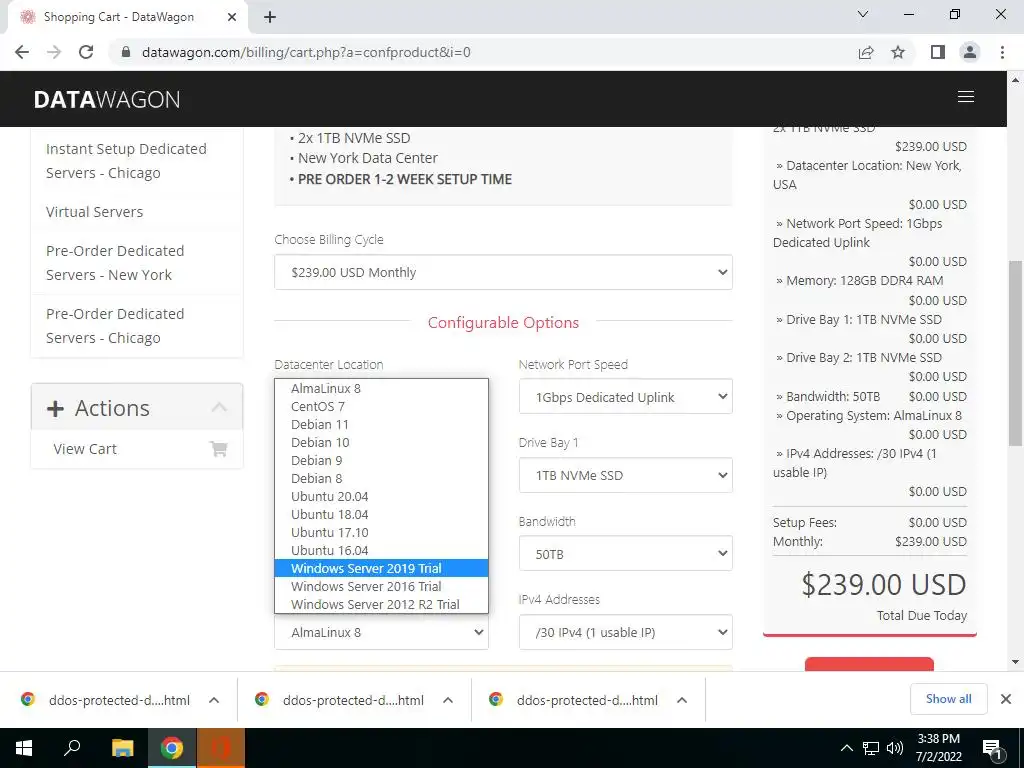Open network status in the system tray
Screen dimensions: 1024x768
point(871,748)
